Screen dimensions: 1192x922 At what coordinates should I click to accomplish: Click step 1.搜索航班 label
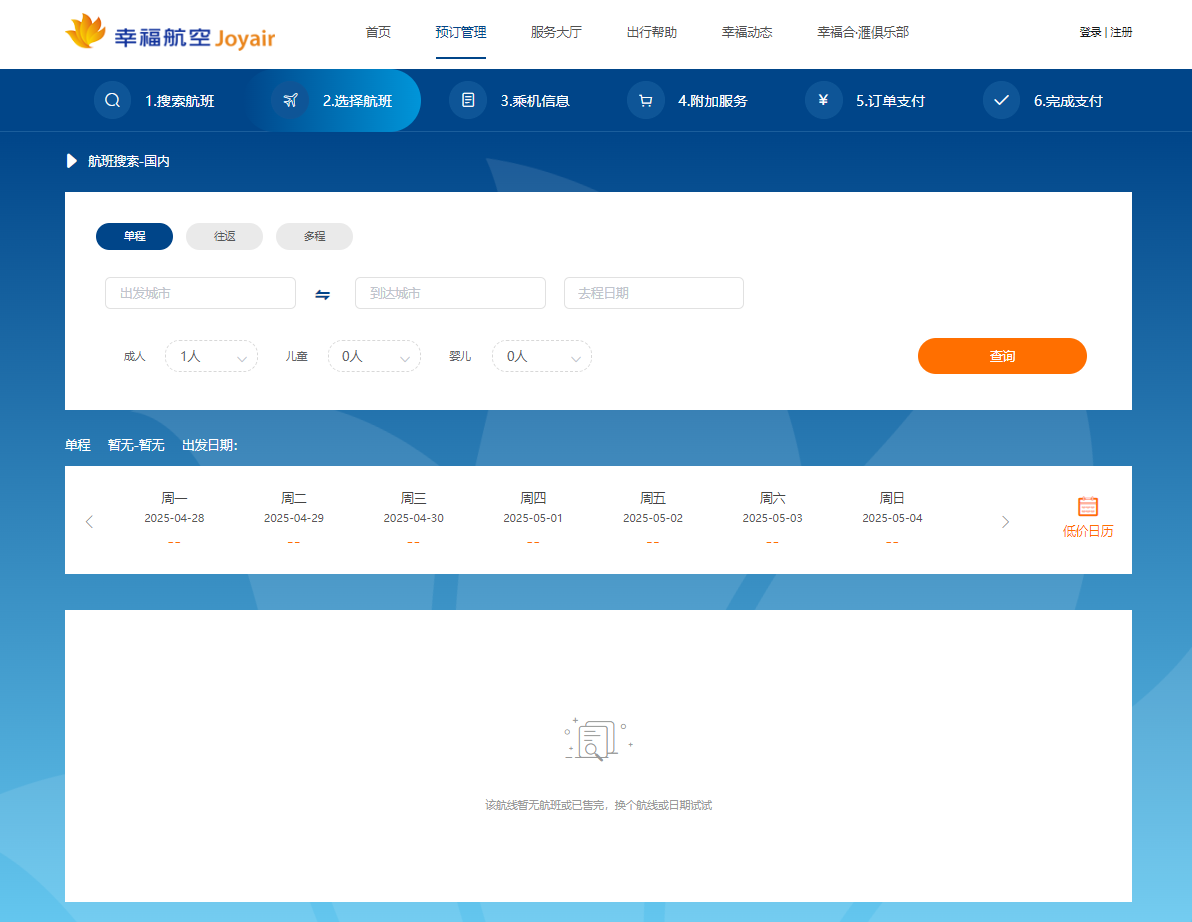click(179, 101)
